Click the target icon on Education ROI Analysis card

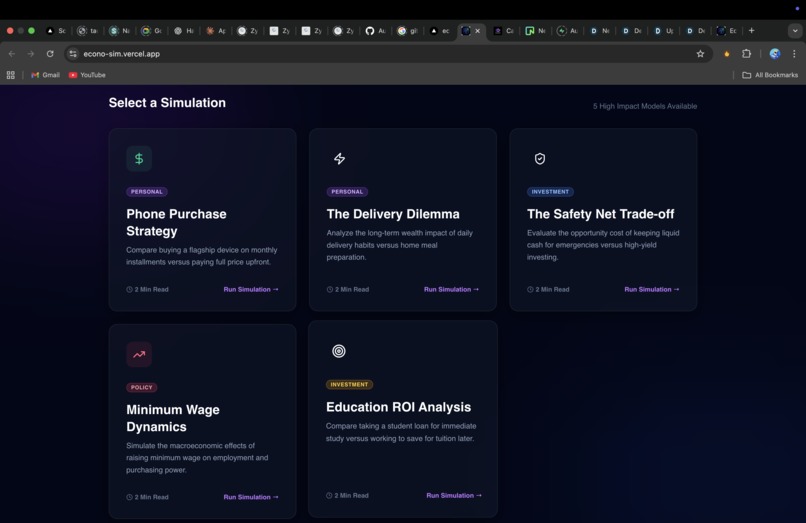pyautogui.click(x=339, y=351)
